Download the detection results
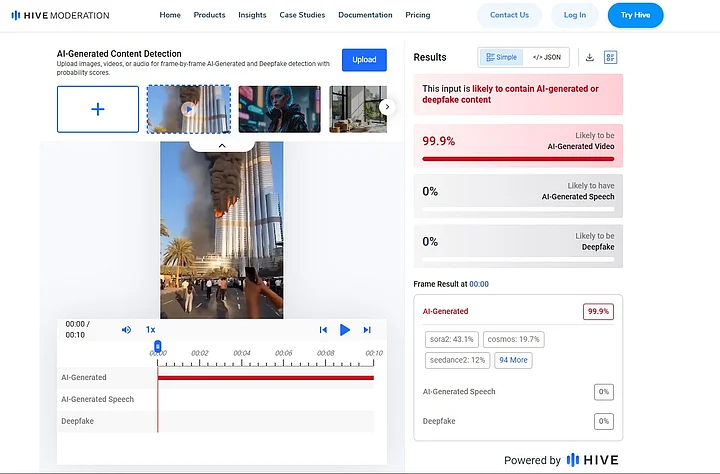The height and width of the screenshot is (474, 720). point(589,57)
